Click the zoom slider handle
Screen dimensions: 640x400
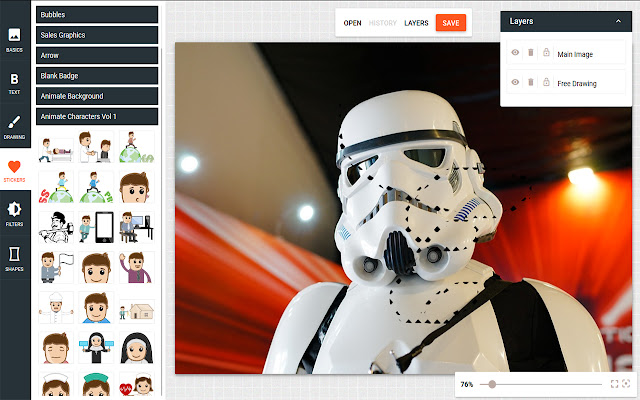tap(492, 384)
